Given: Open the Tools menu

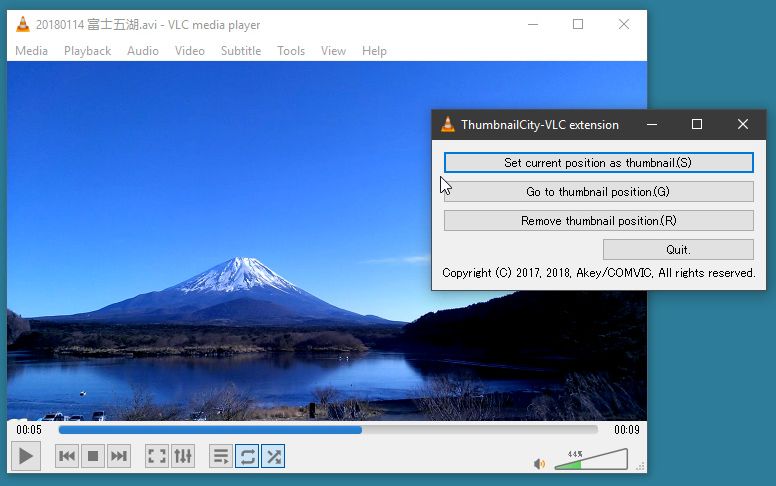Looking at the screenshot, I should (291, 50).
